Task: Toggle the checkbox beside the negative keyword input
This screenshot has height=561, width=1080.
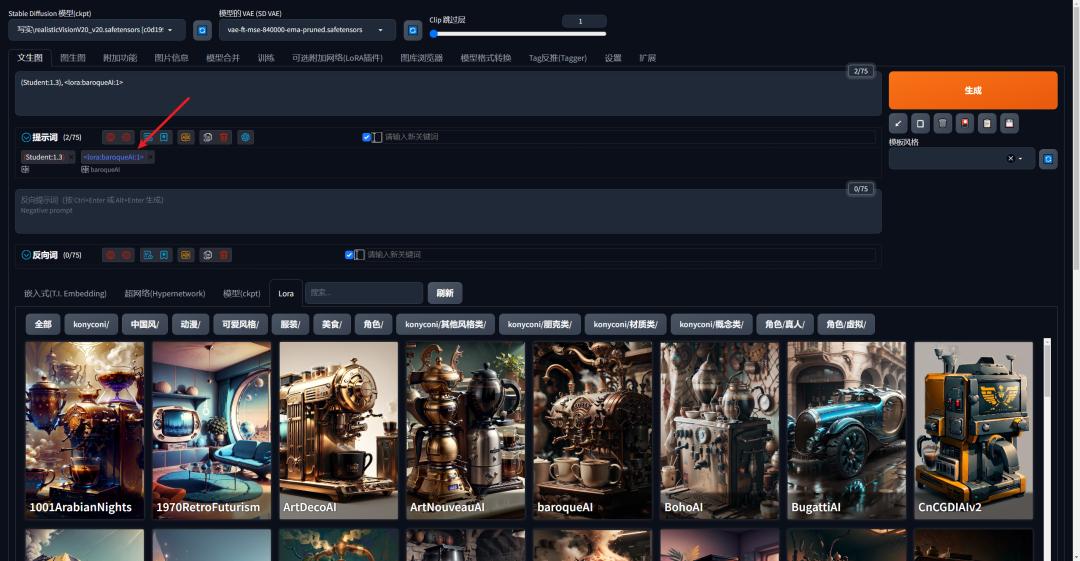Action: coord(349,255)
